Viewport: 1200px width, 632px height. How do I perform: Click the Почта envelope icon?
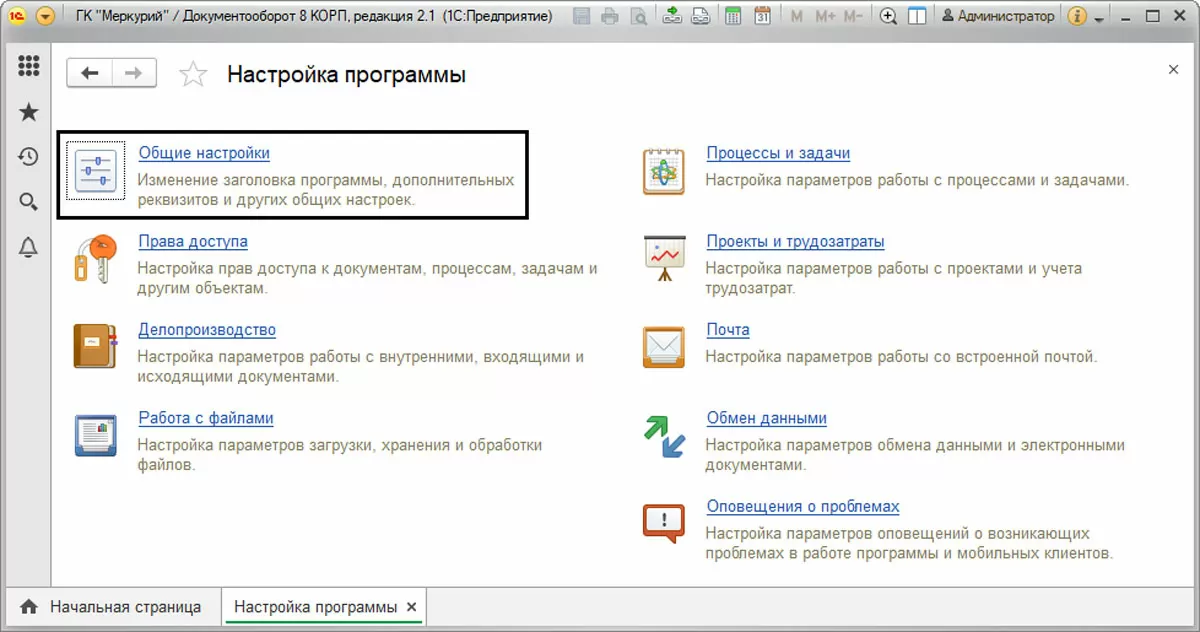tap(664, 347)
